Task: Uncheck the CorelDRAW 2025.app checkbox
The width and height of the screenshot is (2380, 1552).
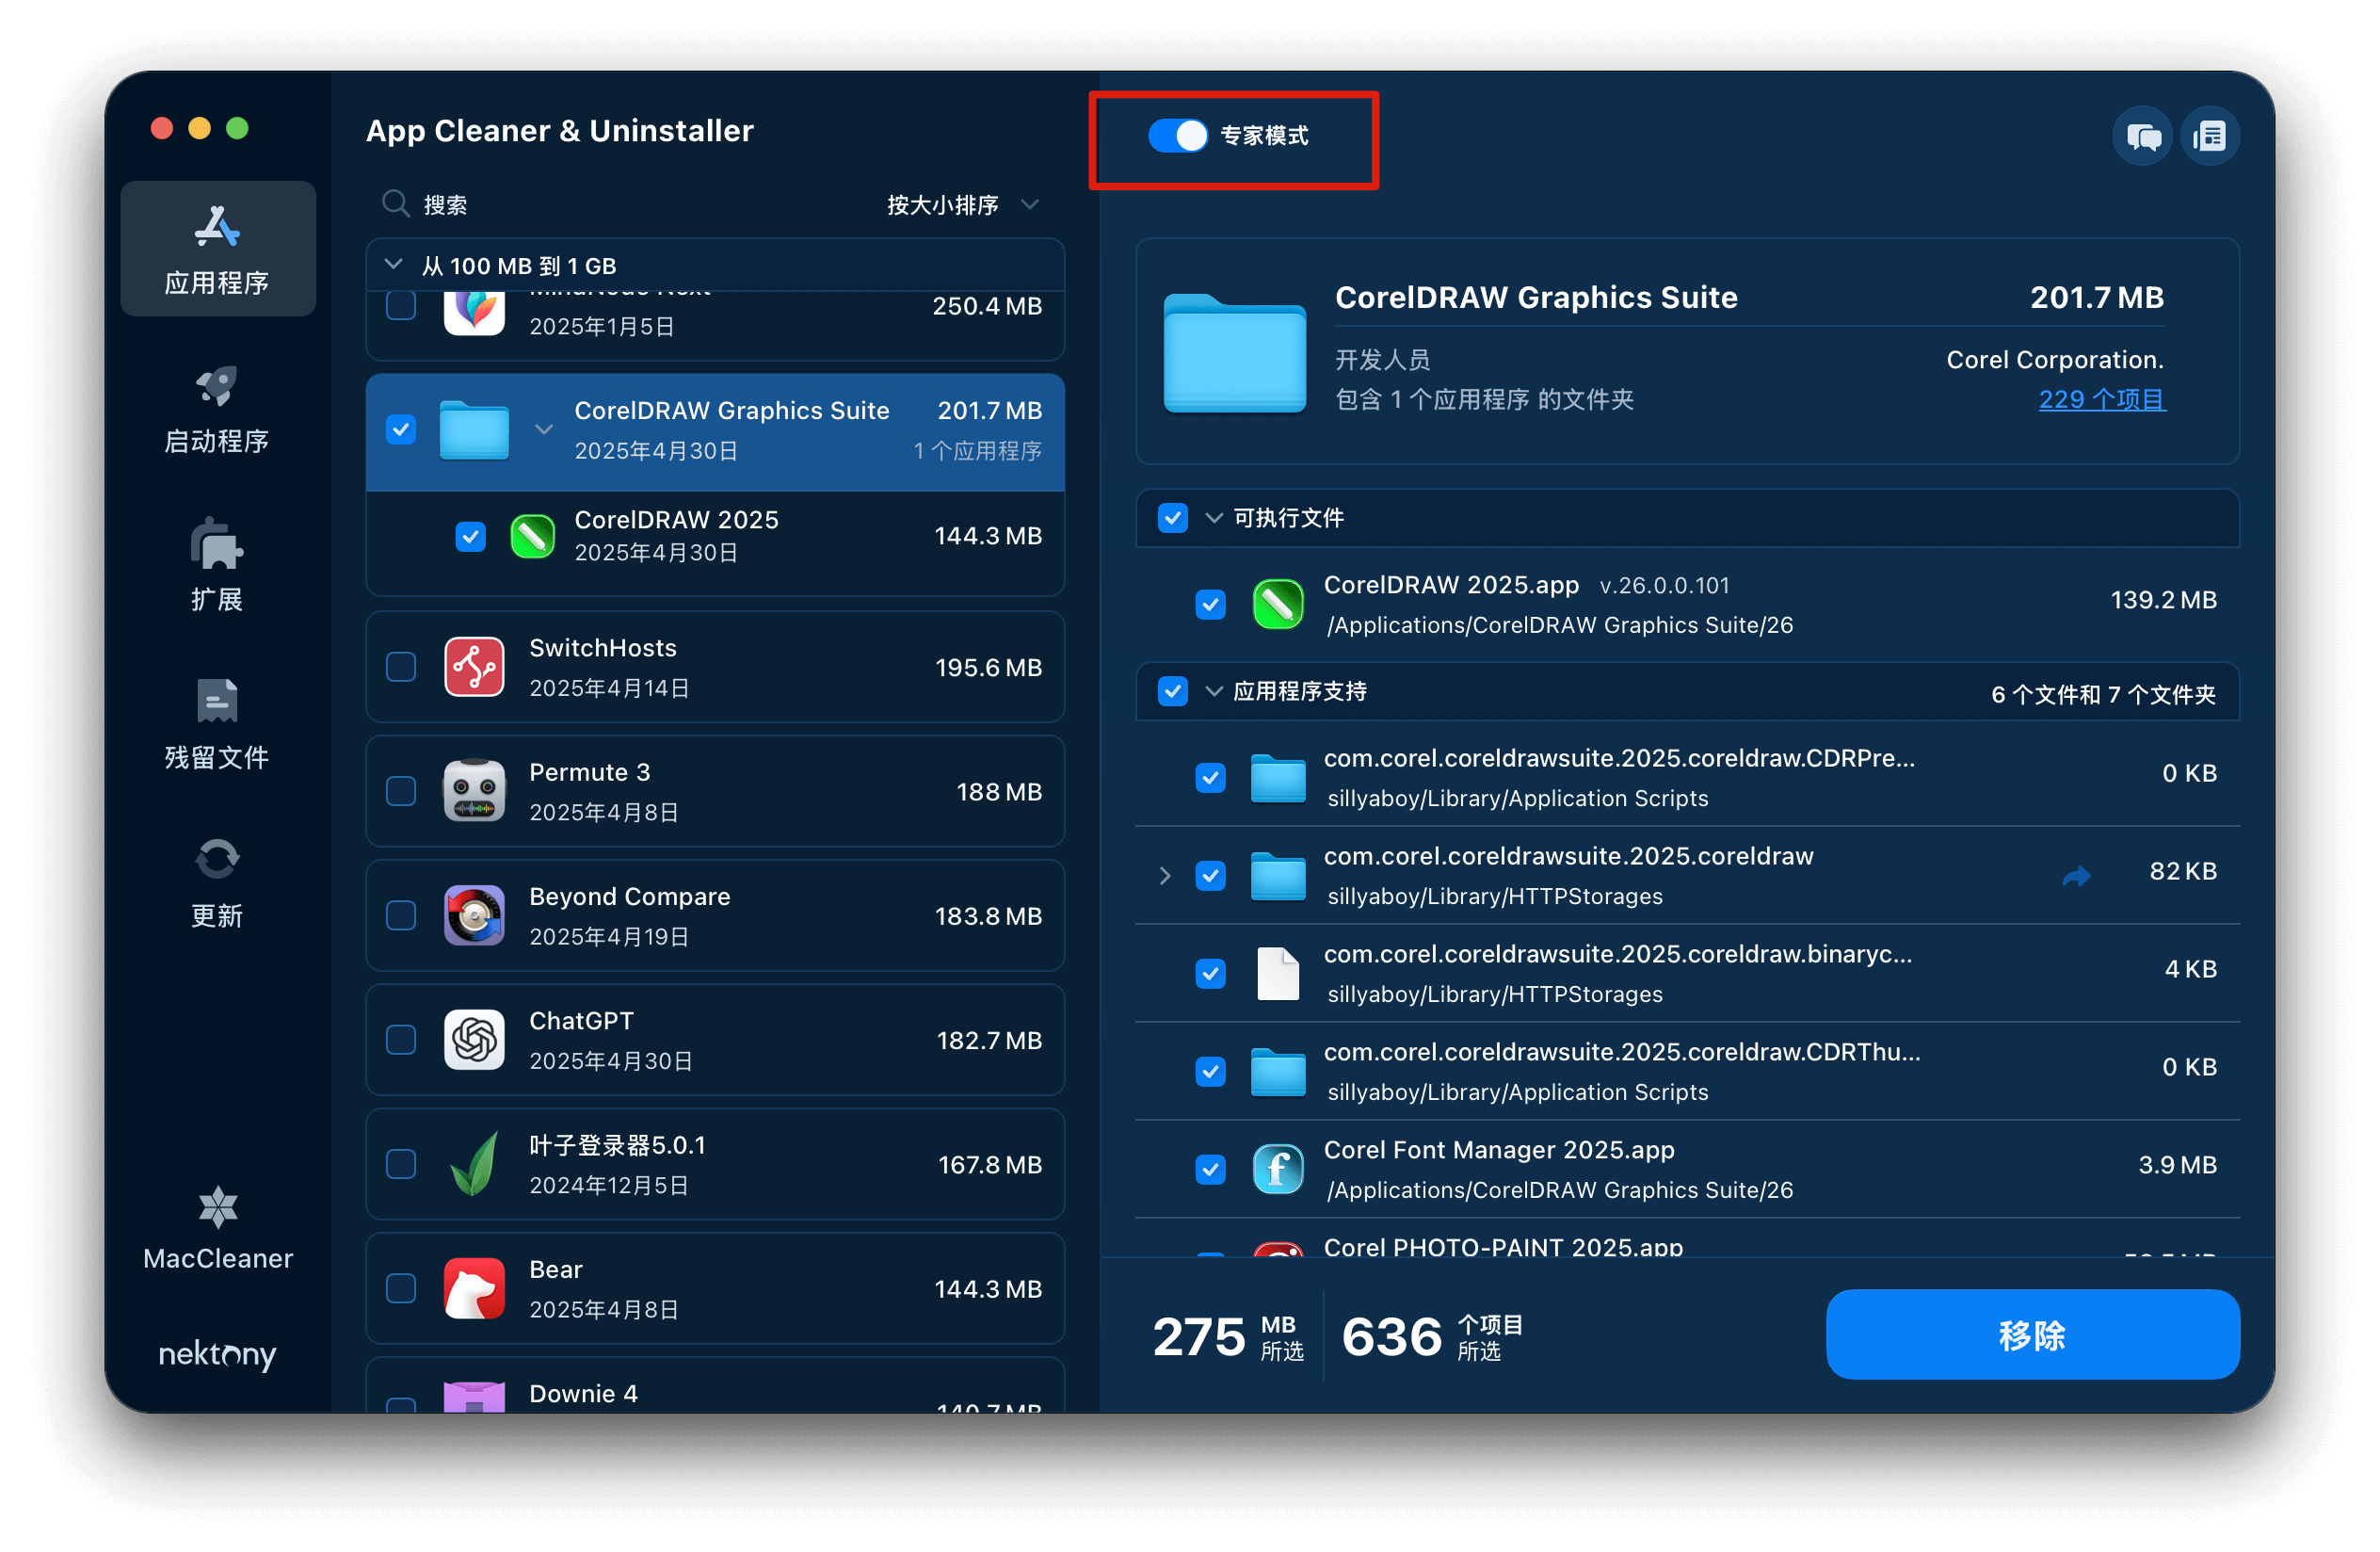Action: 1210,604
